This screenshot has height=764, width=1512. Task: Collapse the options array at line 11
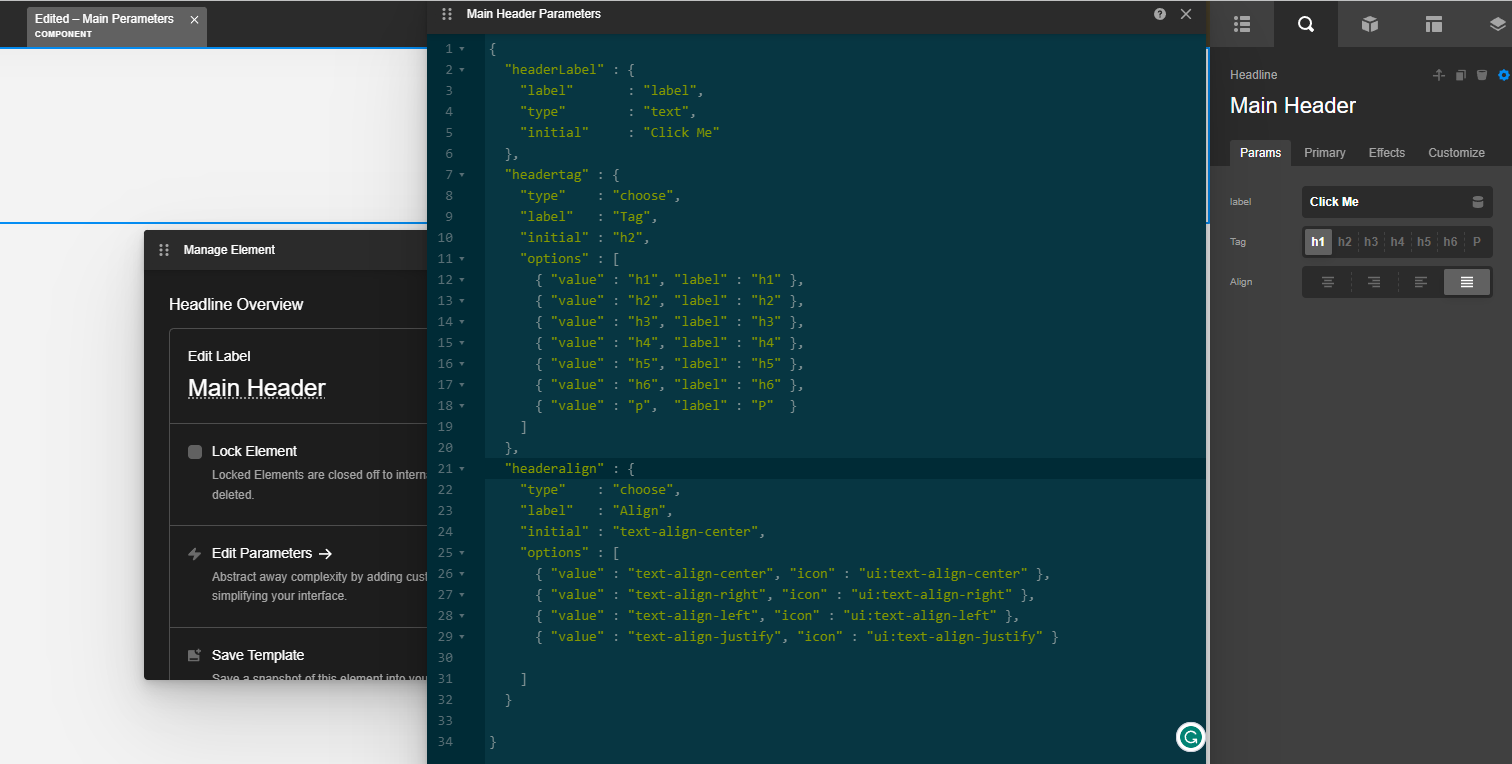click(x=461, y=259)
